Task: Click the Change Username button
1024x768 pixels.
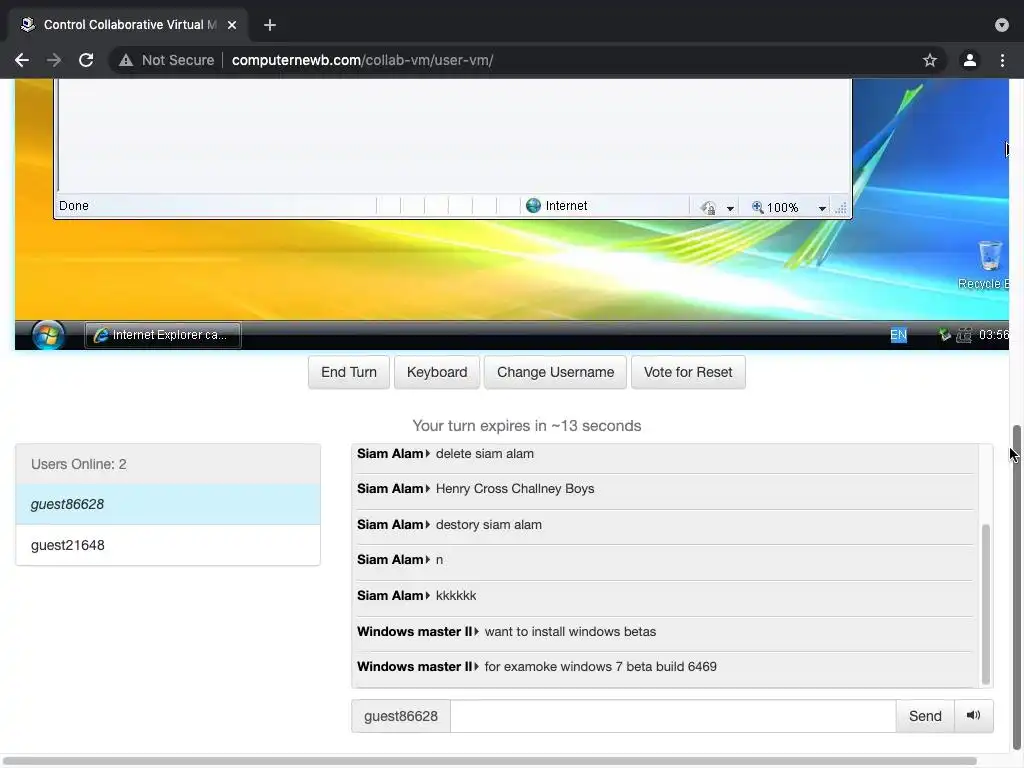Action: (555, 372)
